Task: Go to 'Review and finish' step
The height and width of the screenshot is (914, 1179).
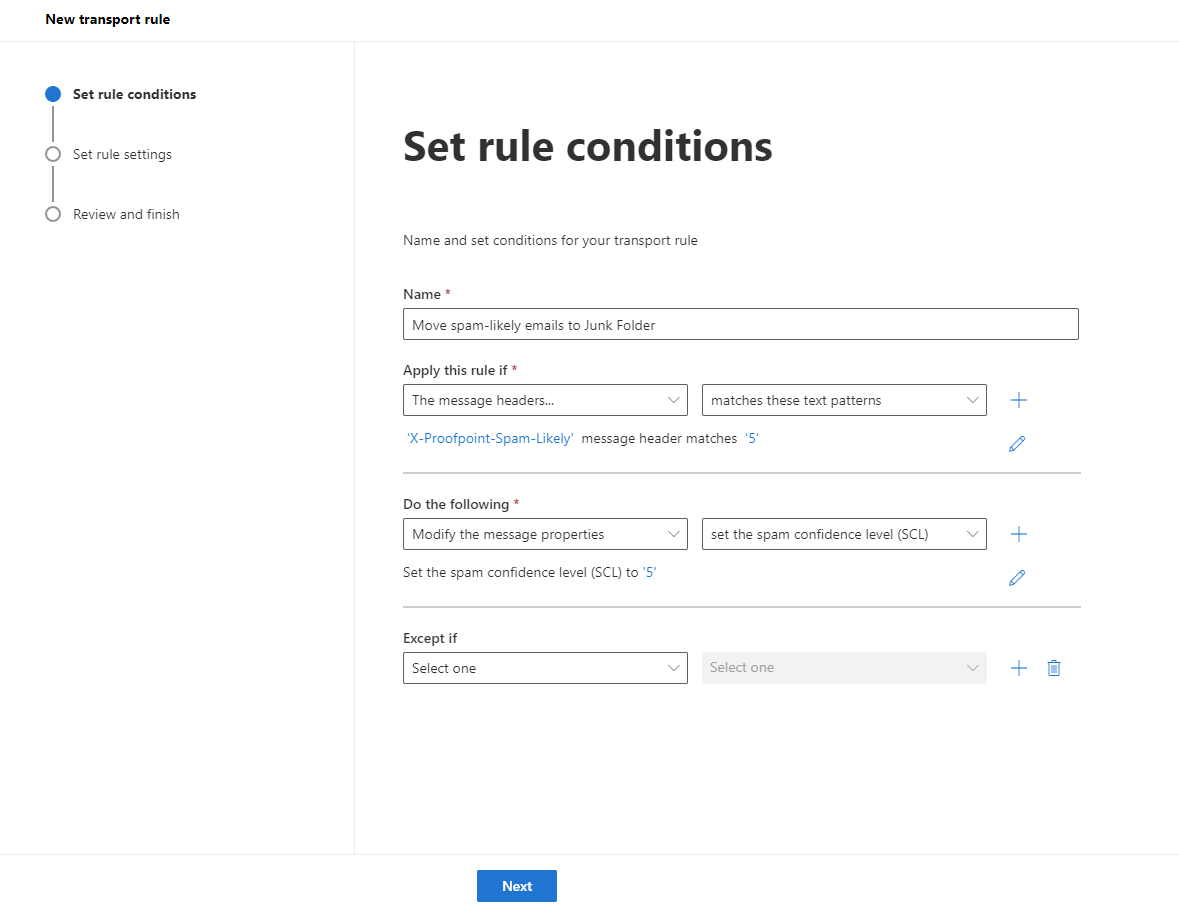Action: 112,214
